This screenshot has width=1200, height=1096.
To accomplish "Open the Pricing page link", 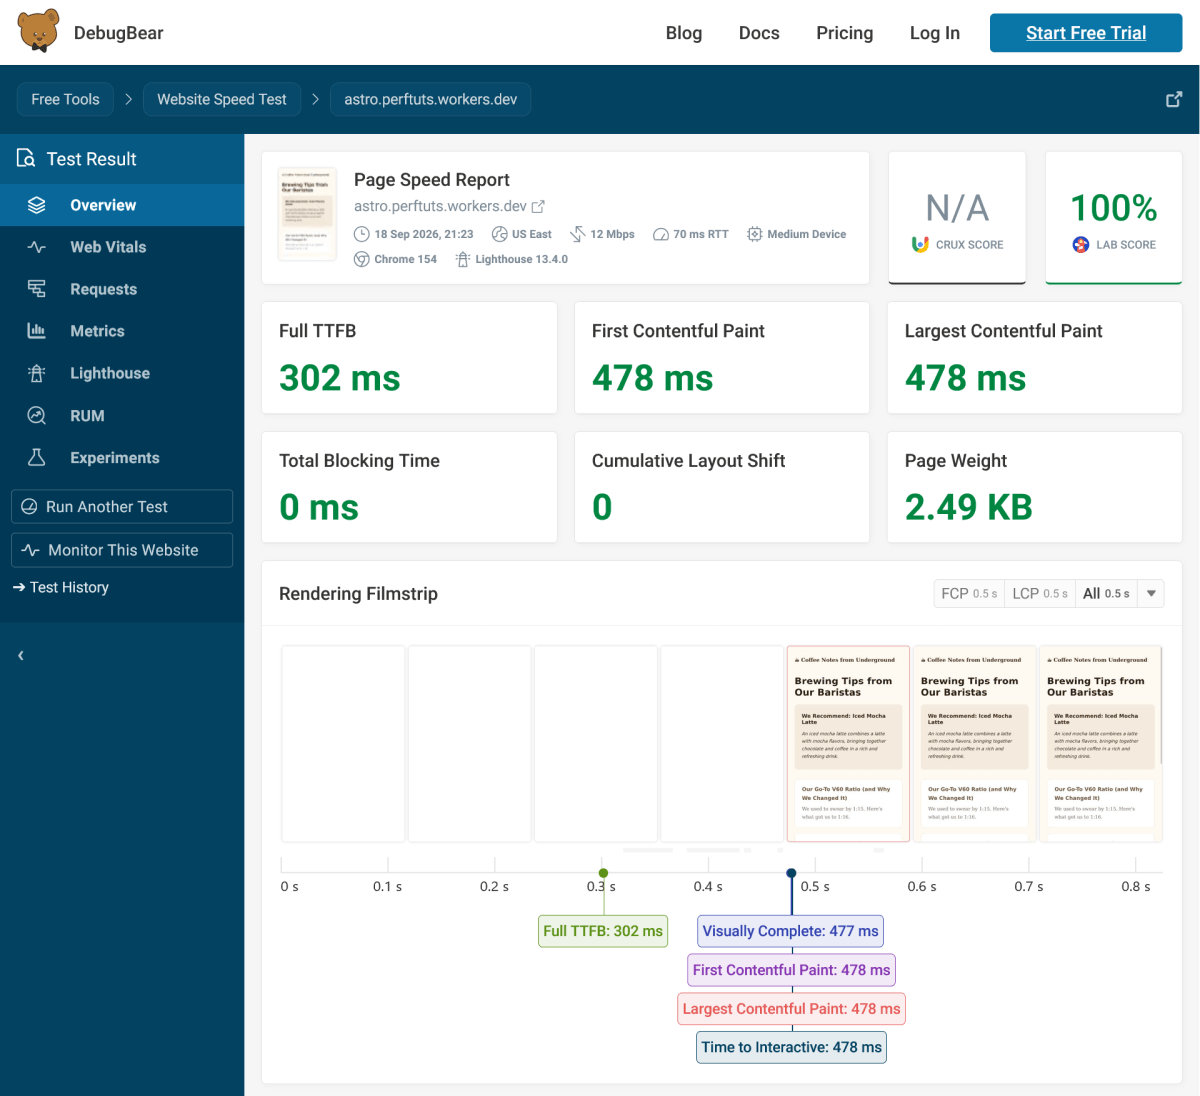I will [x=845, y=33].
